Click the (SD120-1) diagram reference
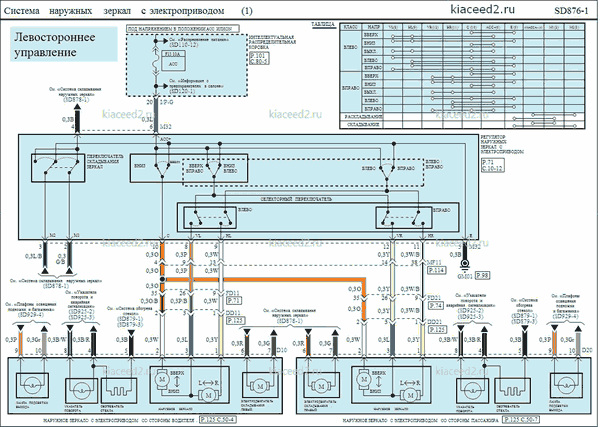 click(x=182, y=91)
